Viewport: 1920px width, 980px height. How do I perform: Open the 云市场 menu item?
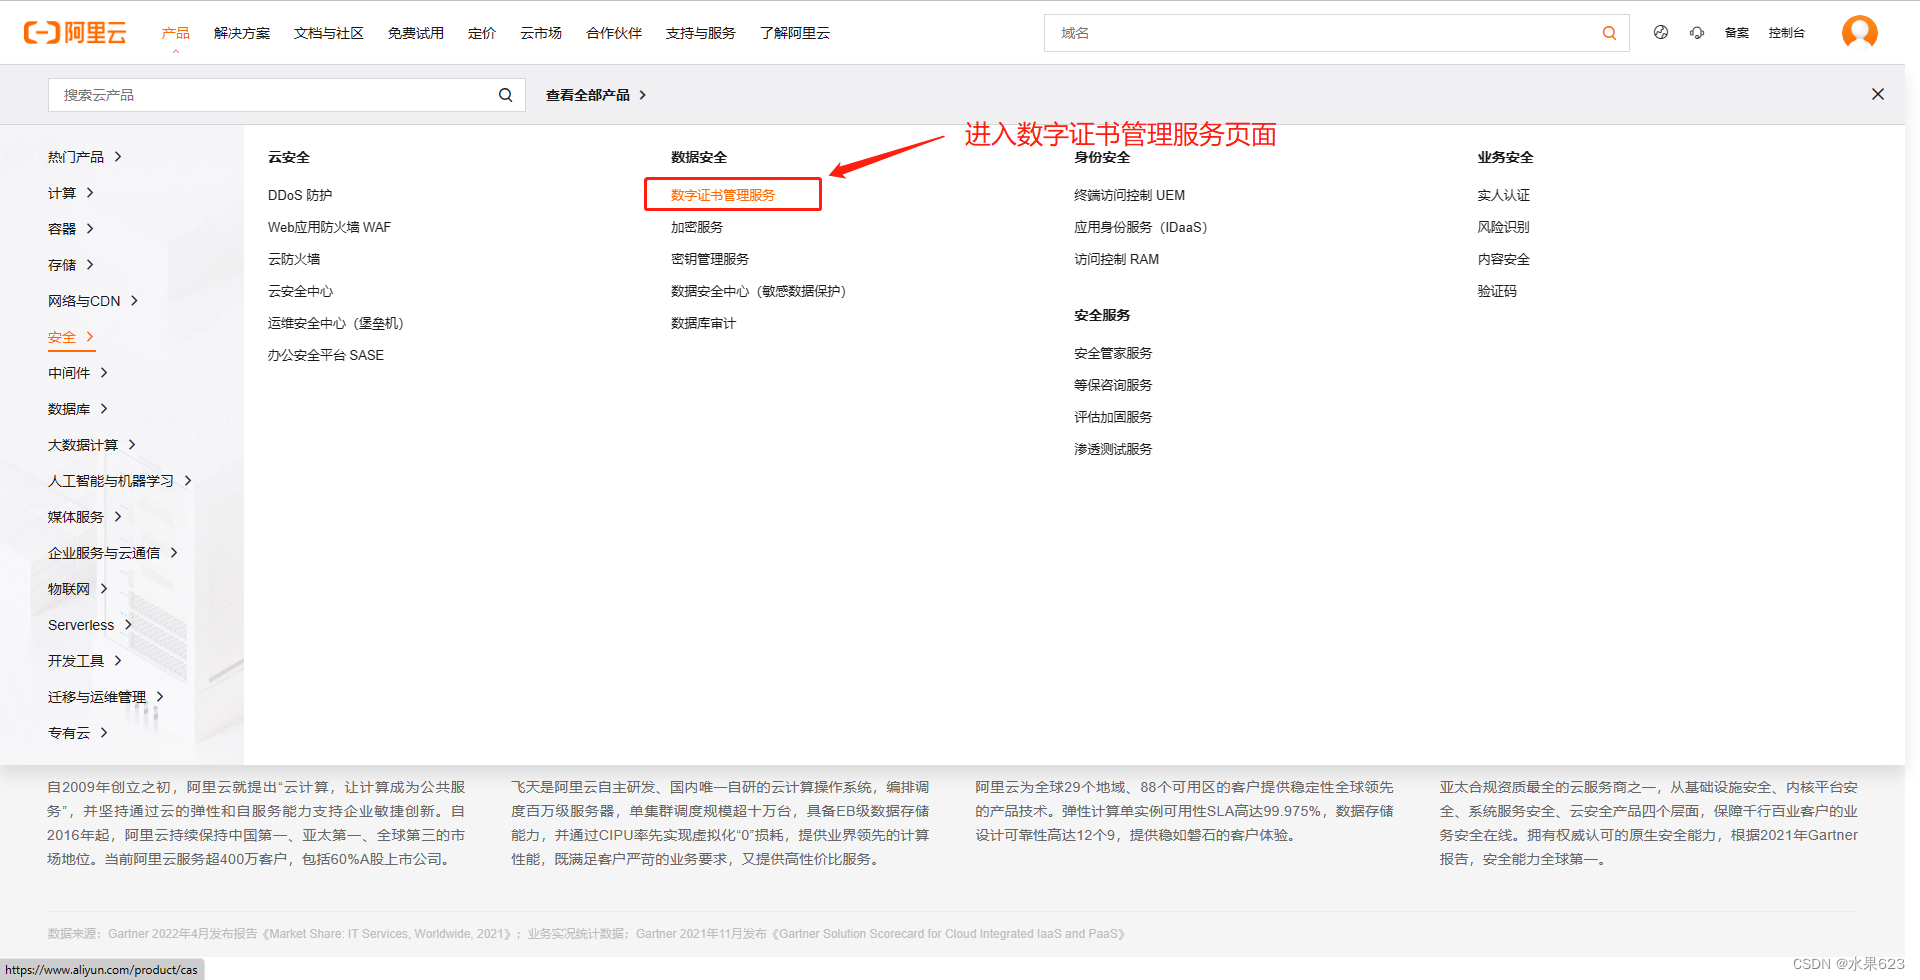[540, 32]
